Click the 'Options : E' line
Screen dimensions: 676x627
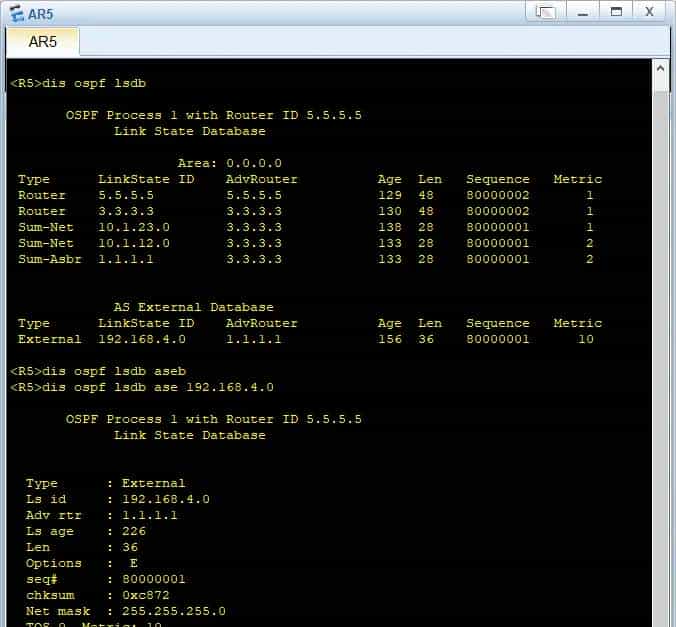(x=82, y=563)
